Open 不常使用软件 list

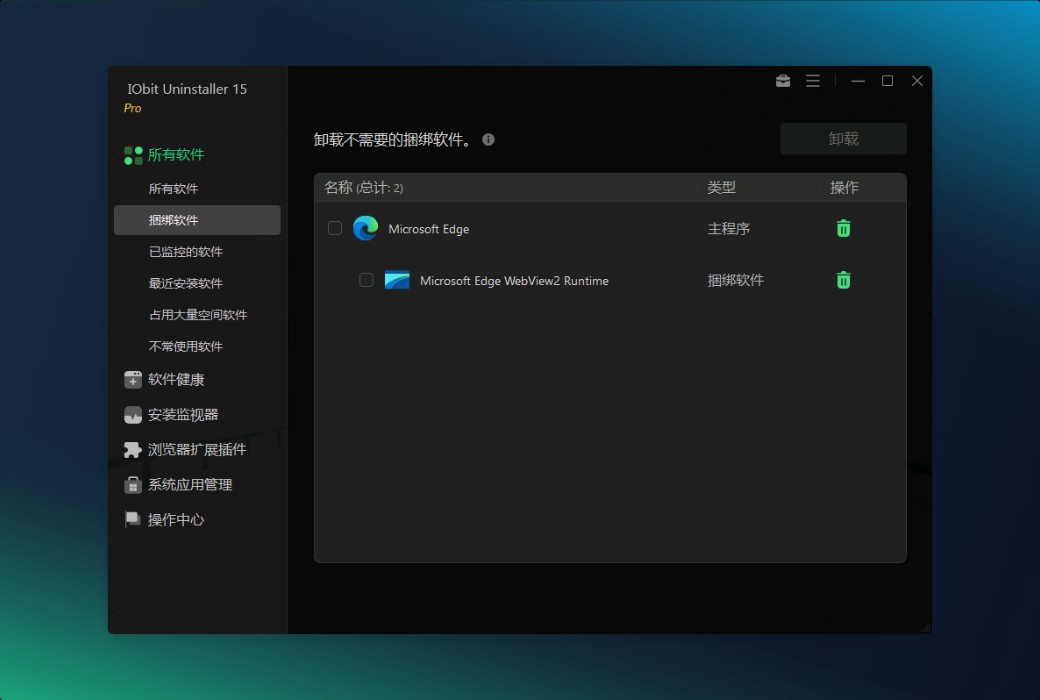coord(186,346)
